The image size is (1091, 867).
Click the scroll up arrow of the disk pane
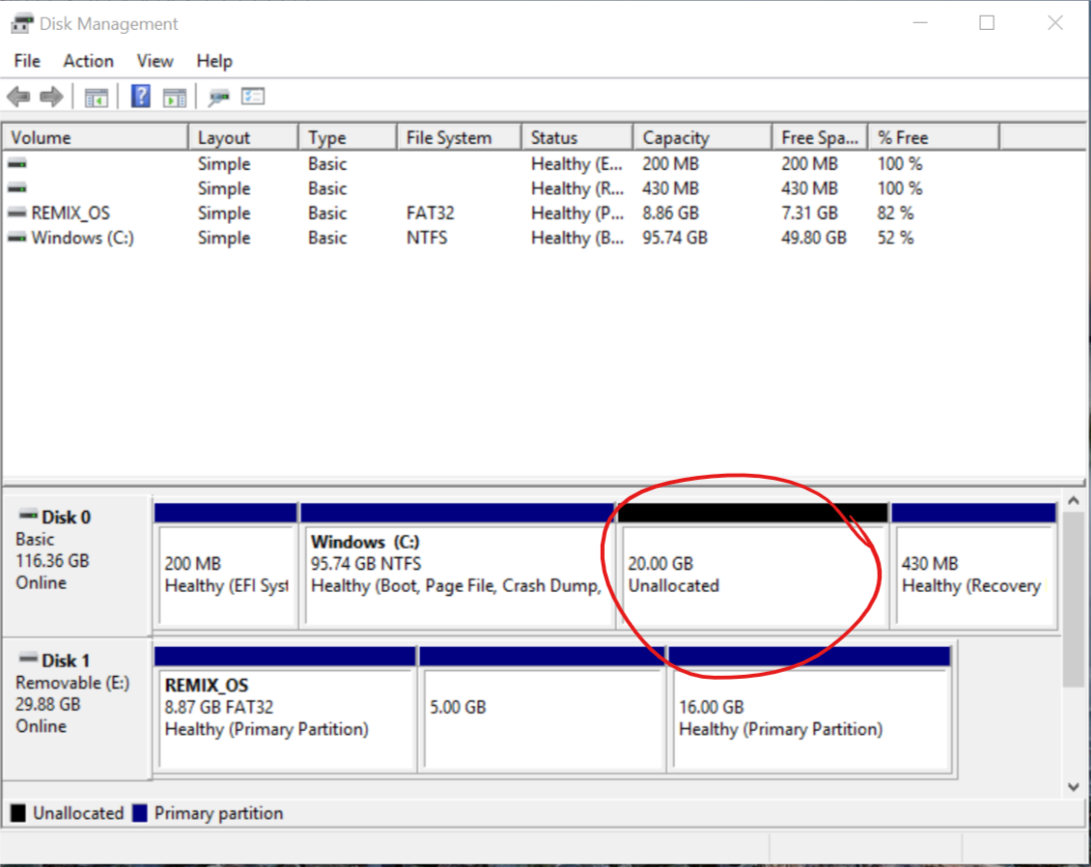tap(1074, 501)
